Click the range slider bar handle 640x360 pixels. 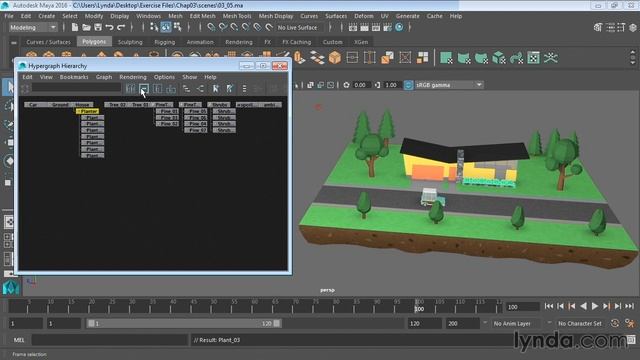click(x=183, y=323)
